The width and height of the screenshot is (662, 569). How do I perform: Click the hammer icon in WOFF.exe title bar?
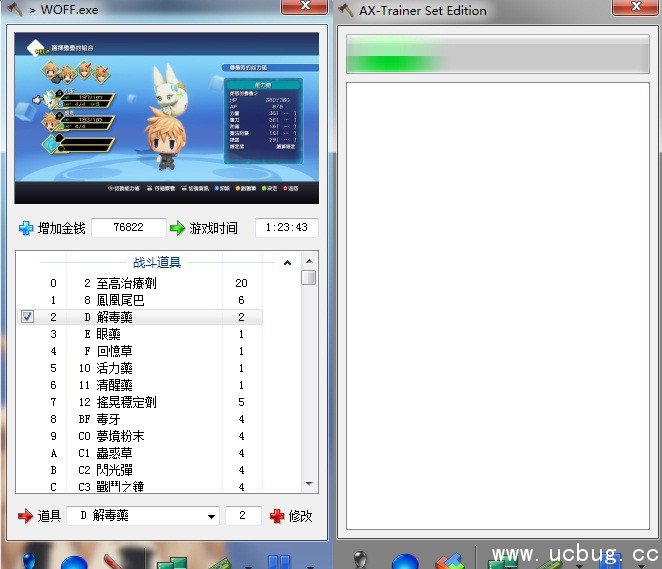click(14, 10)
